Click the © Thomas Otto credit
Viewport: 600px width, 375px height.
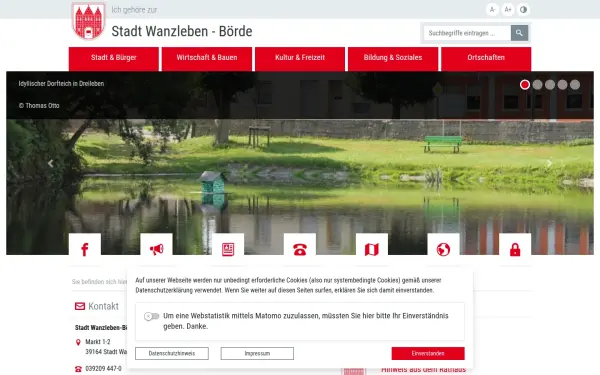[x=39, y=106]
